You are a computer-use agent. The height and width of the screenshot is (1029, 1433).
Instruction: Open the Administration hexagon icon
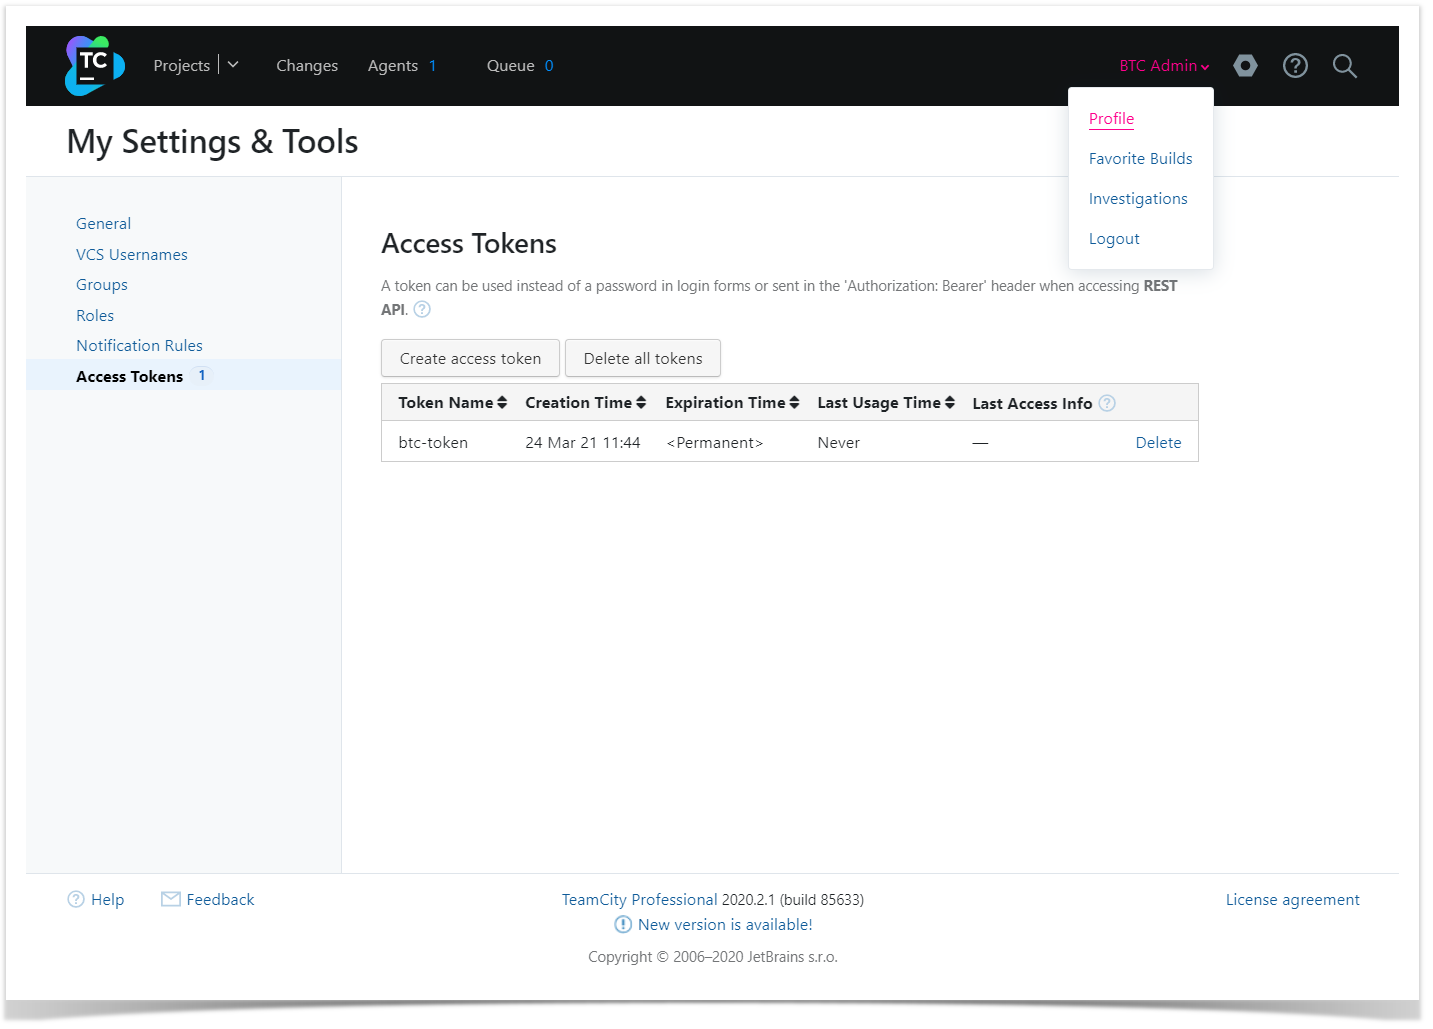[x=1245, y=66]
